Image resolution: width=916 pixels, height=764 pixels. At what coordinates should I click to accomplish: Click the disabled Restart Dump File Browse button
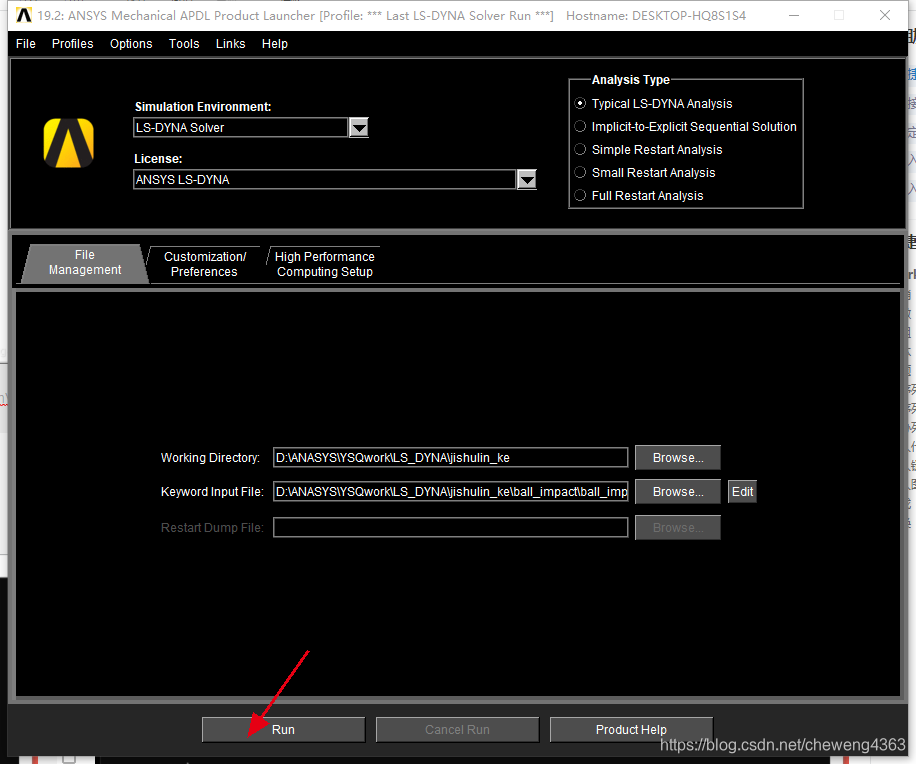[x=678, y=527]
